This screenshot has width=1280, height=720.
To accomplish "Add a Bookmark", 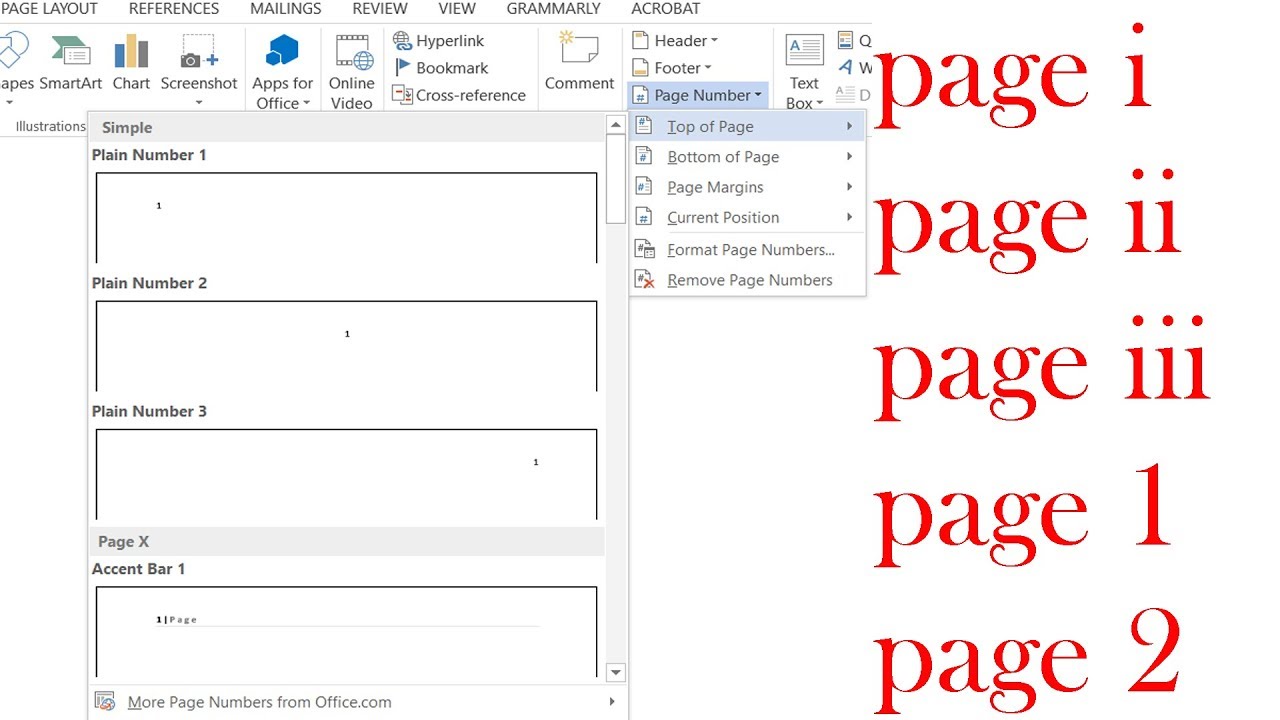I will tap(440, 68).
